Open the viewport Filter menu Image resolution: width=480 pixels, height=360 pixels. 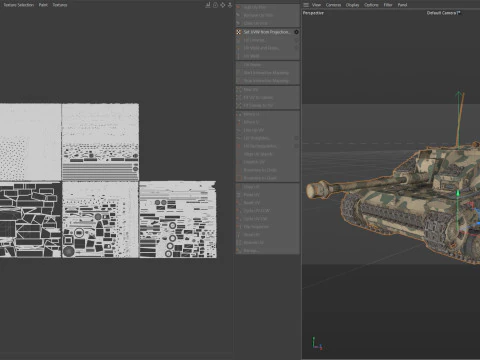coord(388,5)
